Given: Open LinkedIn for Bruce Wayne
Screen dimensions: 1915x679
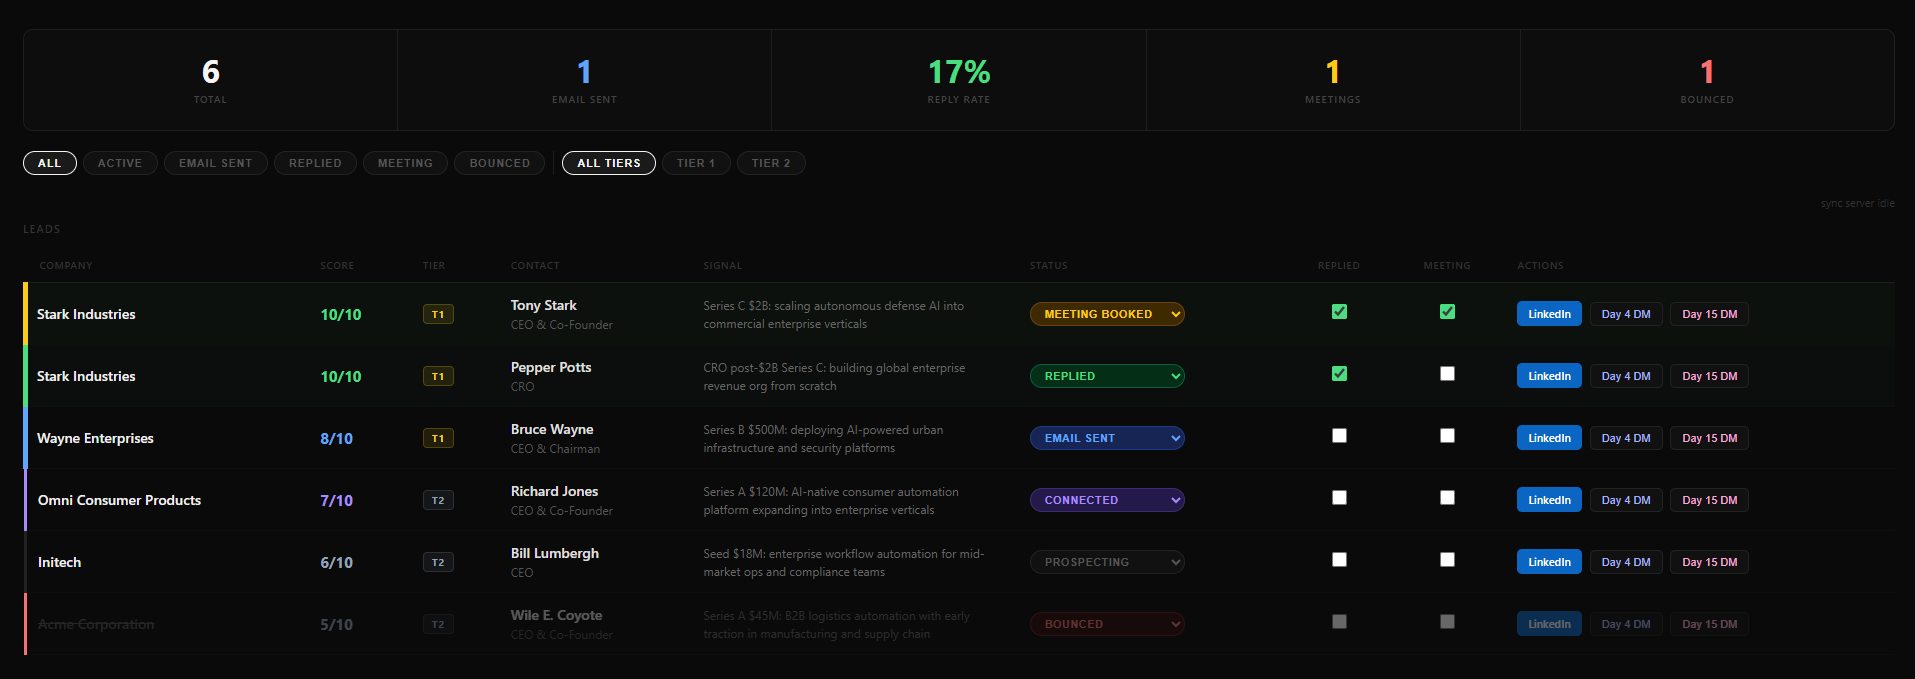Looking at the screenshot, I should click(x=1549, y=438).
